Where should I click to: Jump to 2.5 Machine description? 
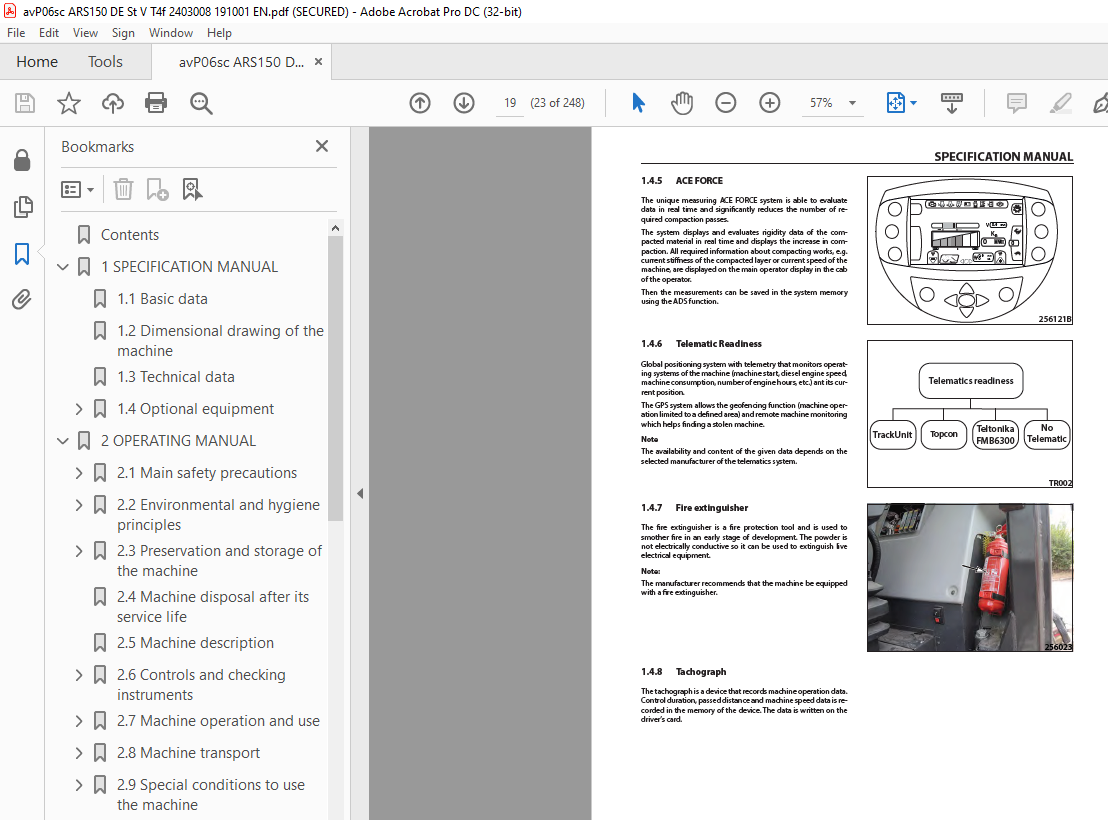click(x=195, y=643)
